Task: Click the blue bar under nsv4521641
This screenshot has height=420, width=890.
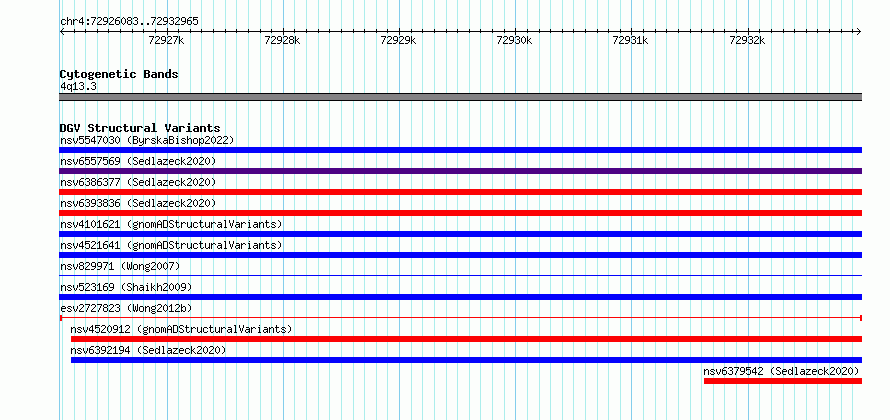Action: tap(460, 255)
